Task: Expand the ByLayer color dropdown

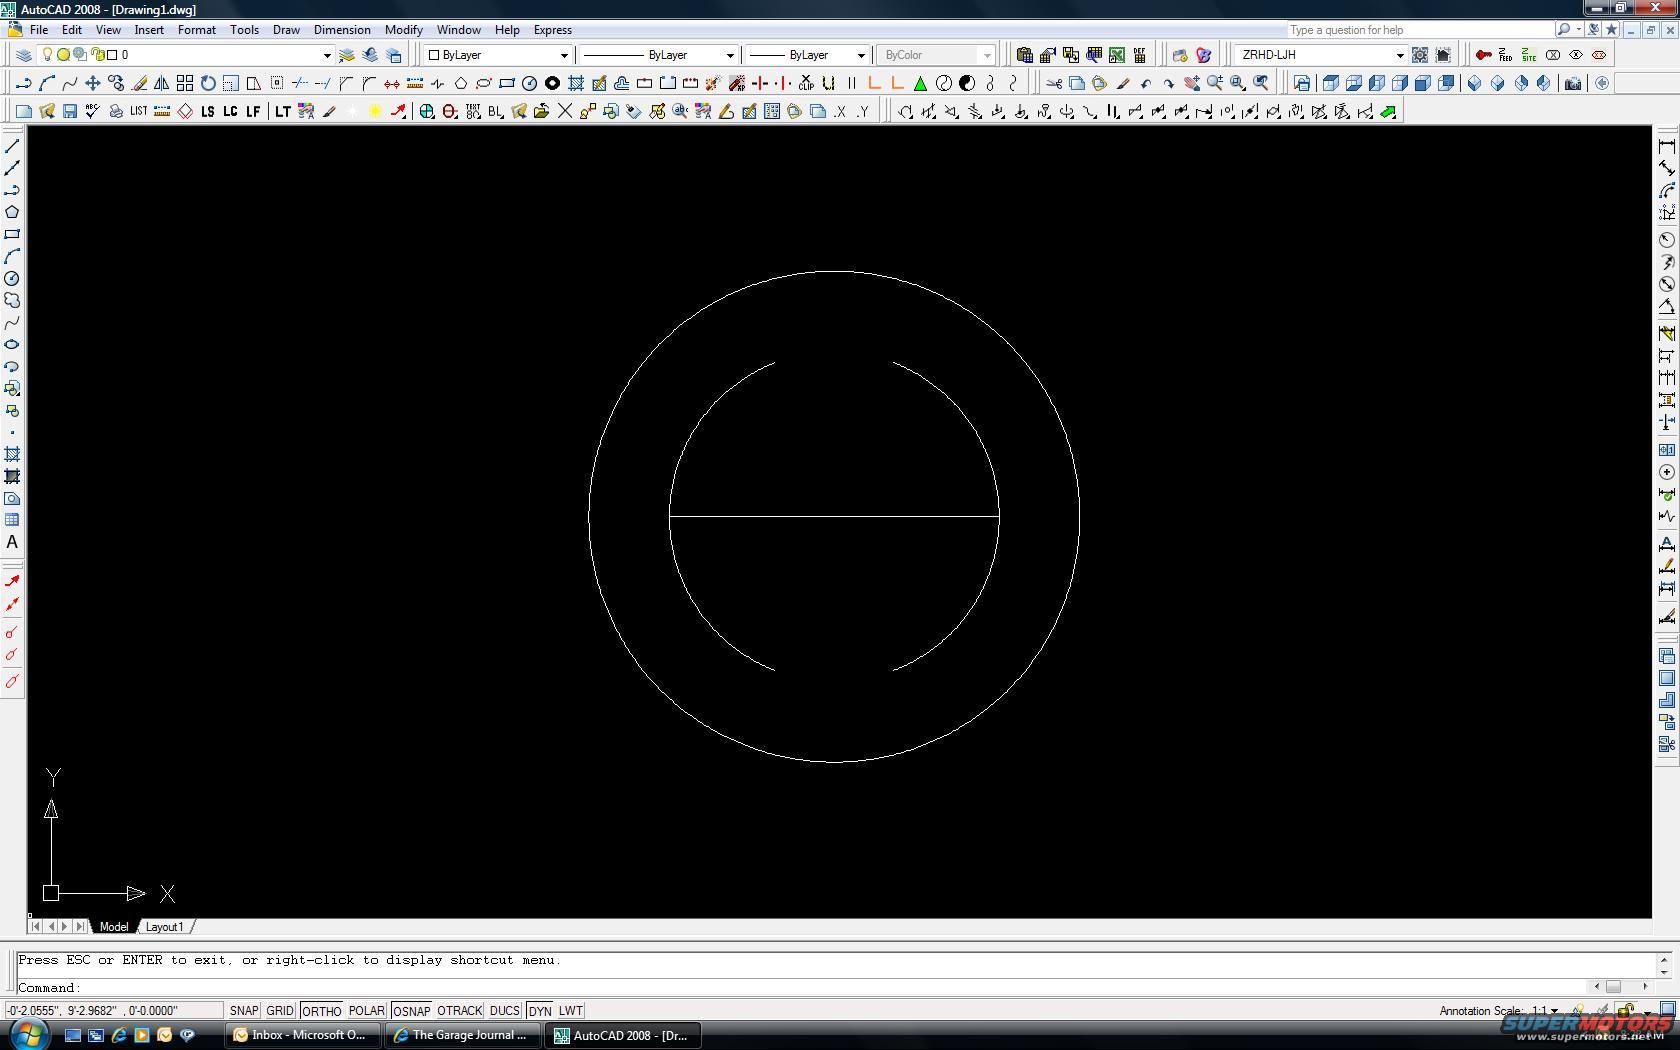Action: click(563, 55)
